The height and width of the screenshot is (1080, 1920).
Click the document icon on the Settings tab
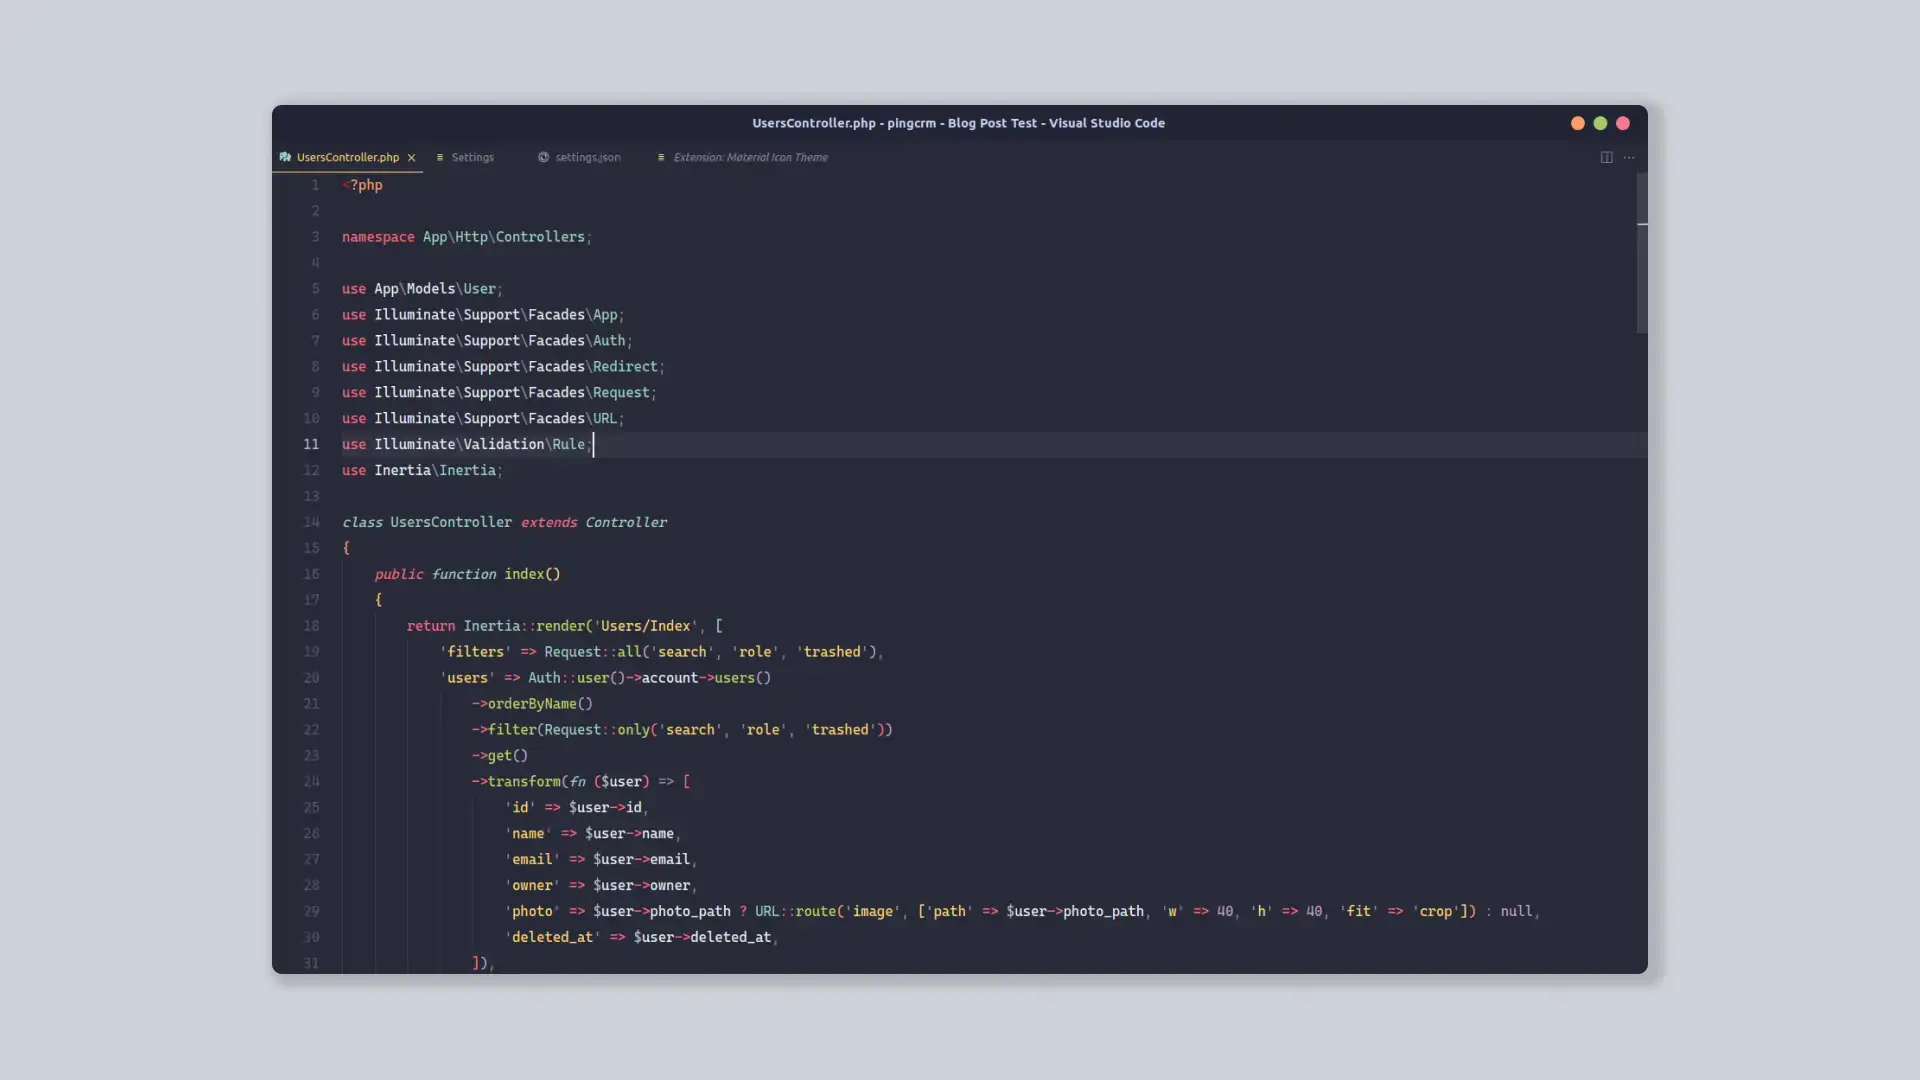442,157
